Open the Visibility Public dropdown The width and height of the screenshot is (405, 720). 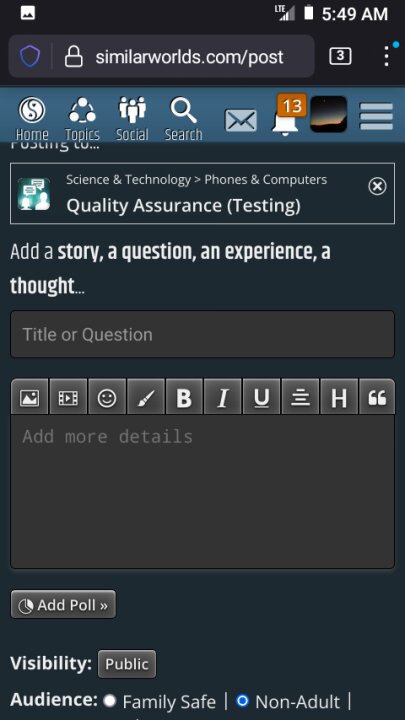point(127,664)
